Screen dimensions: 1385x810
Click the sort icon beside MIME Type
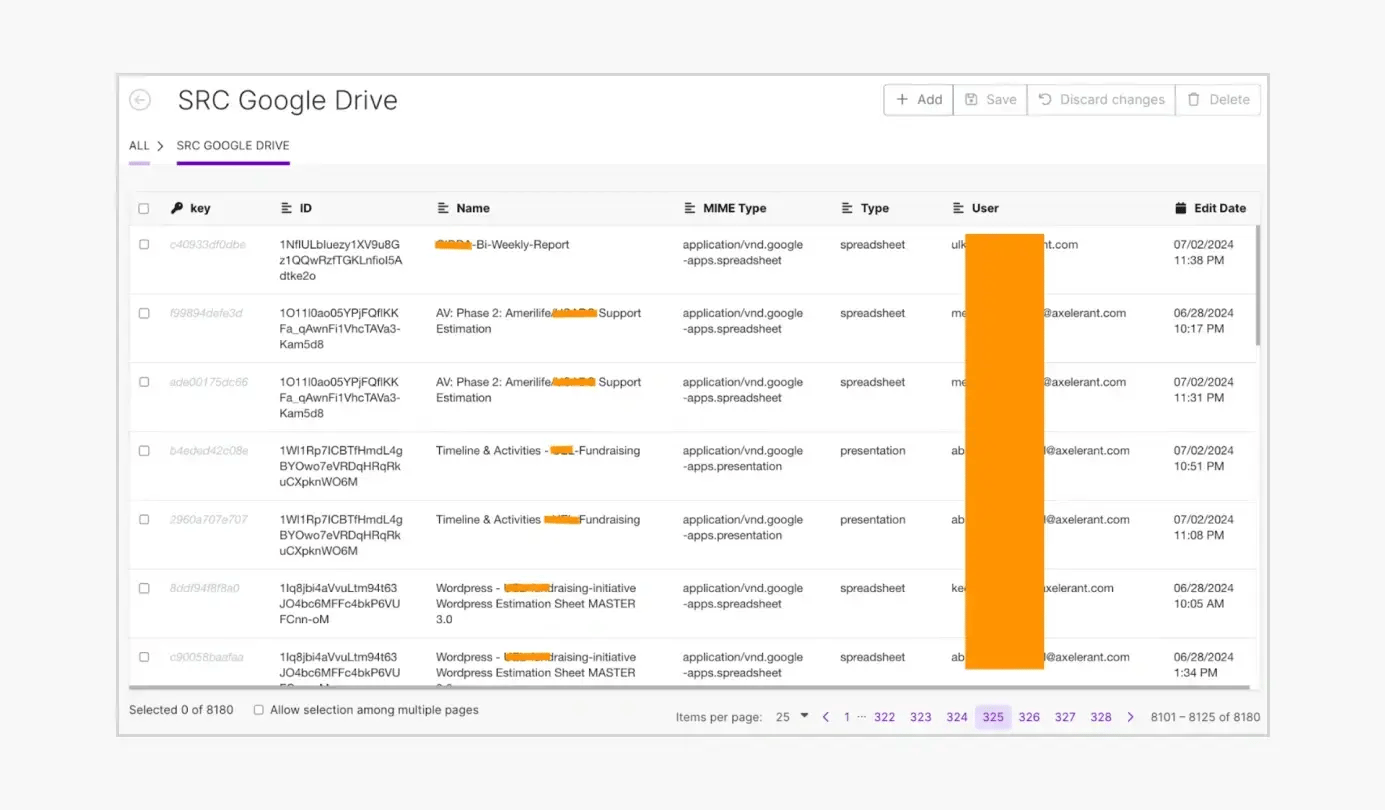(x=689, y=208)
